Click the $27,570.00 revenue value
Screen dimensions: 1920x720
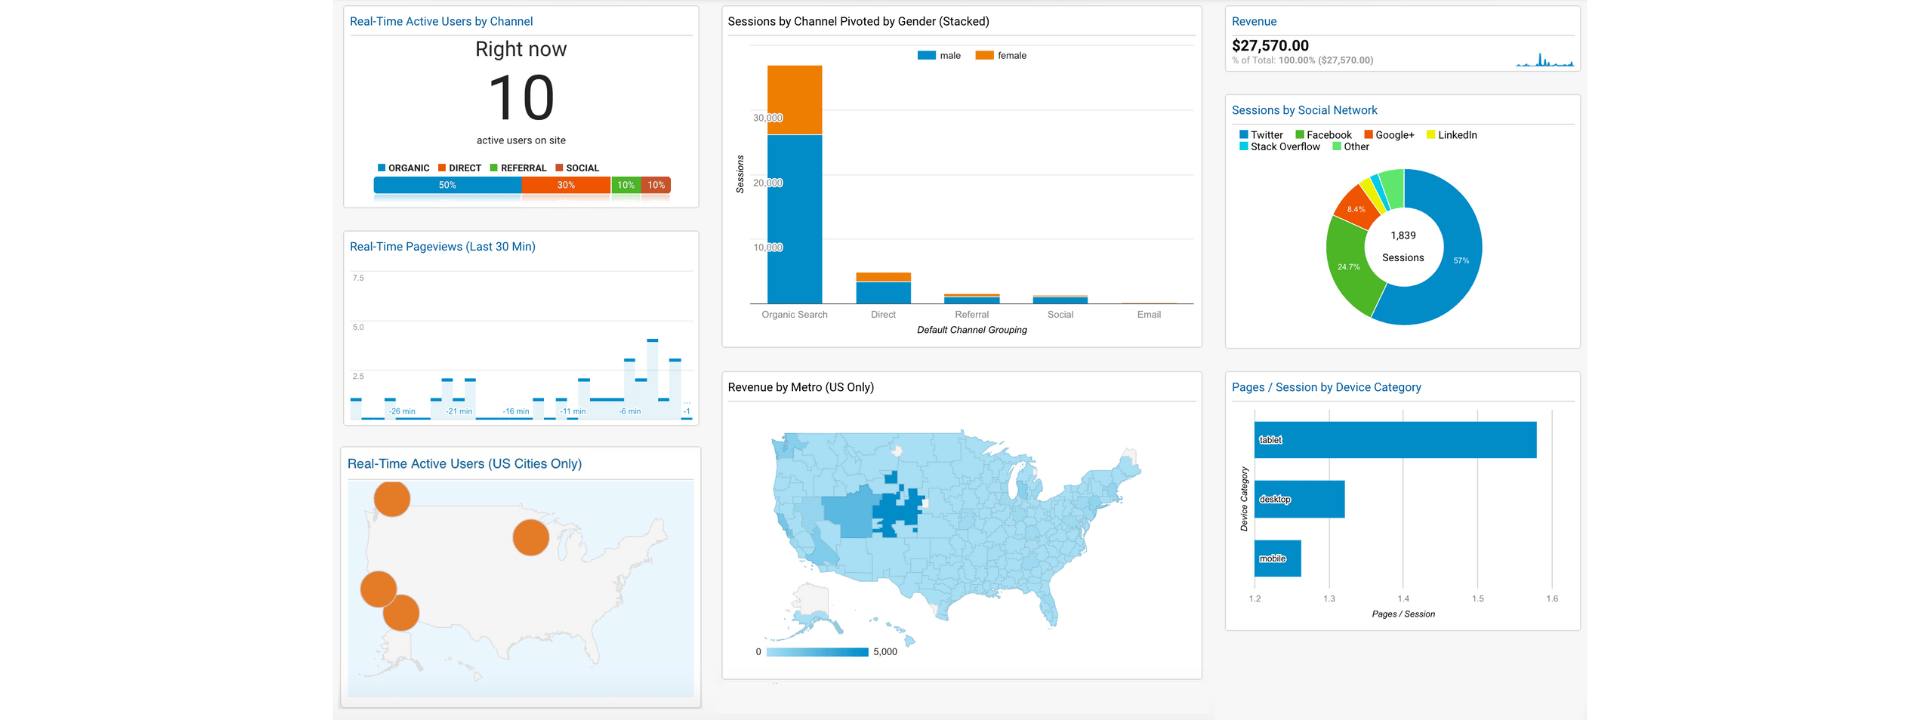tap(1270, 45)
